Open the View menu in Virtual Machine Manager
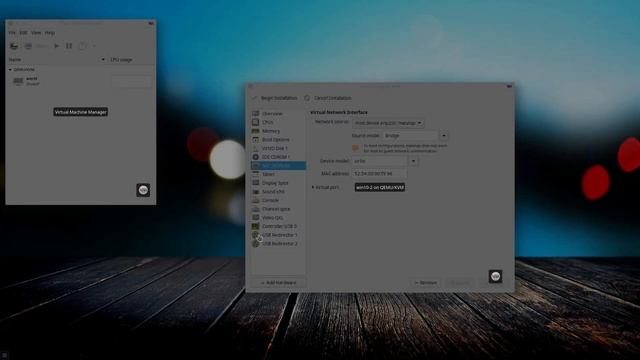This screenshot has width=640, height=360. [x=36, y=33]
